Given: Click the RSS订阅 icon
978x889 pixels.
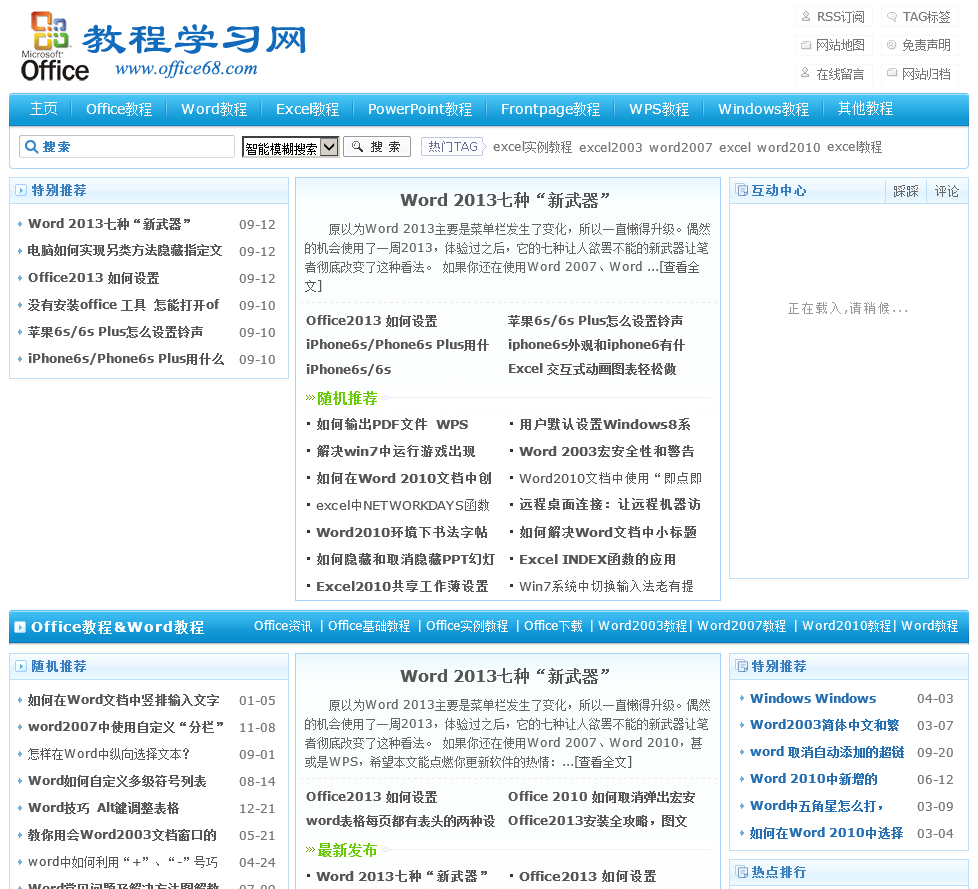Looking at the screenshot, I should pyautogui.click(x=805, y=17).
